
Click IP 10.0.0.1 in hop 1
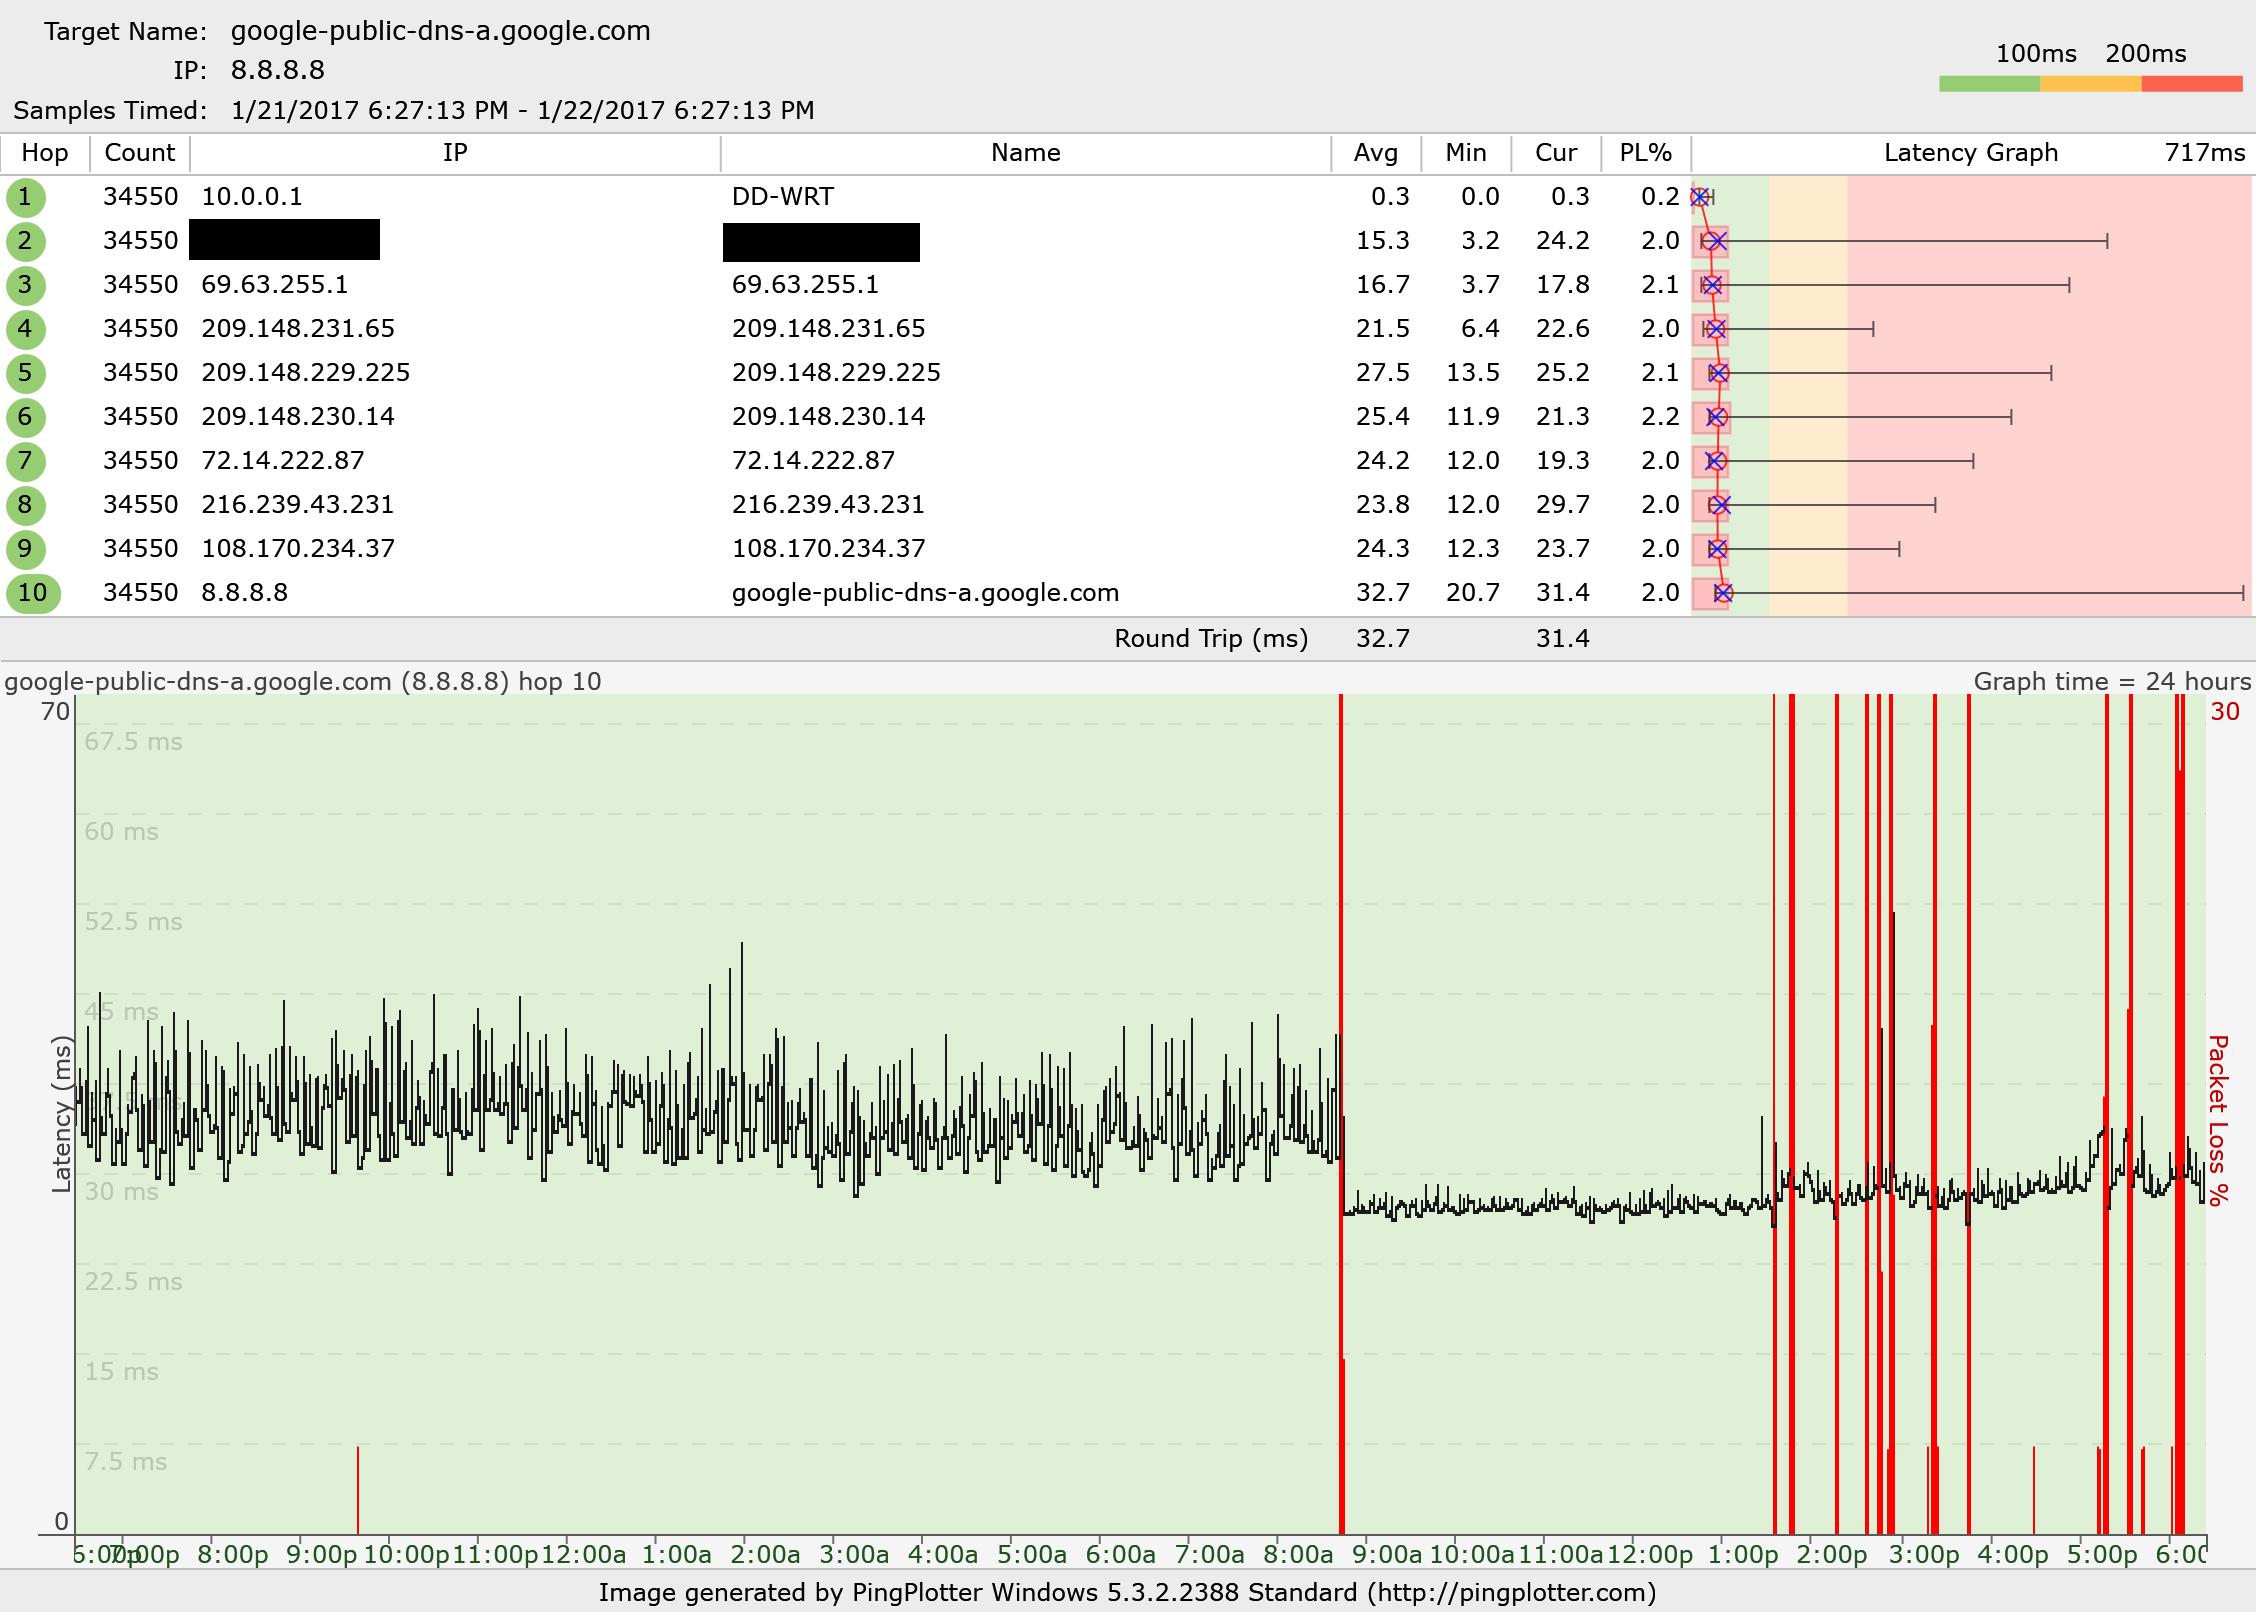coord(252,197)
